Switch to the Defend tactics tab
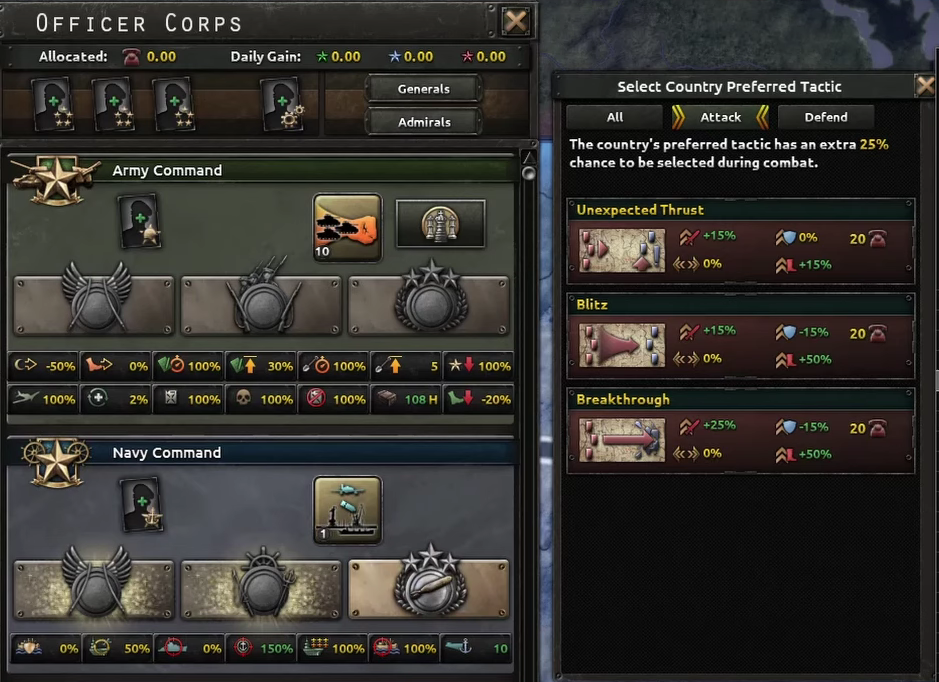This screenshot has height=682, width=939. point(825,117)
